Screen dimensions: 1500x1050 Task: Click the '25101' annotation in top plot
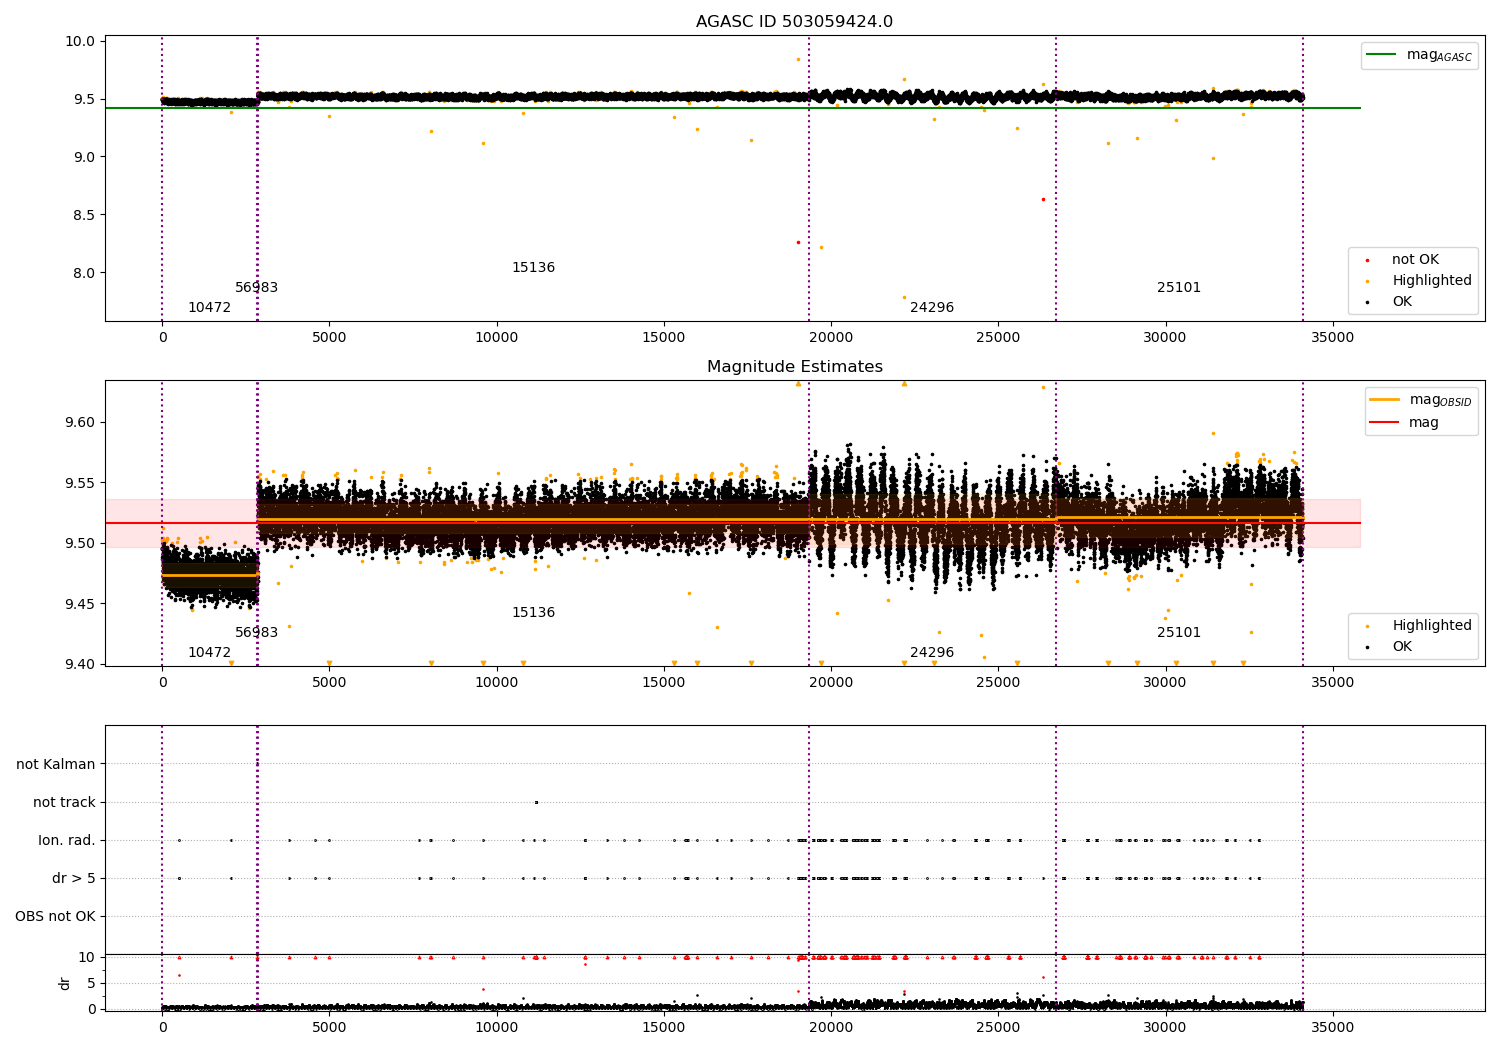1179,288
